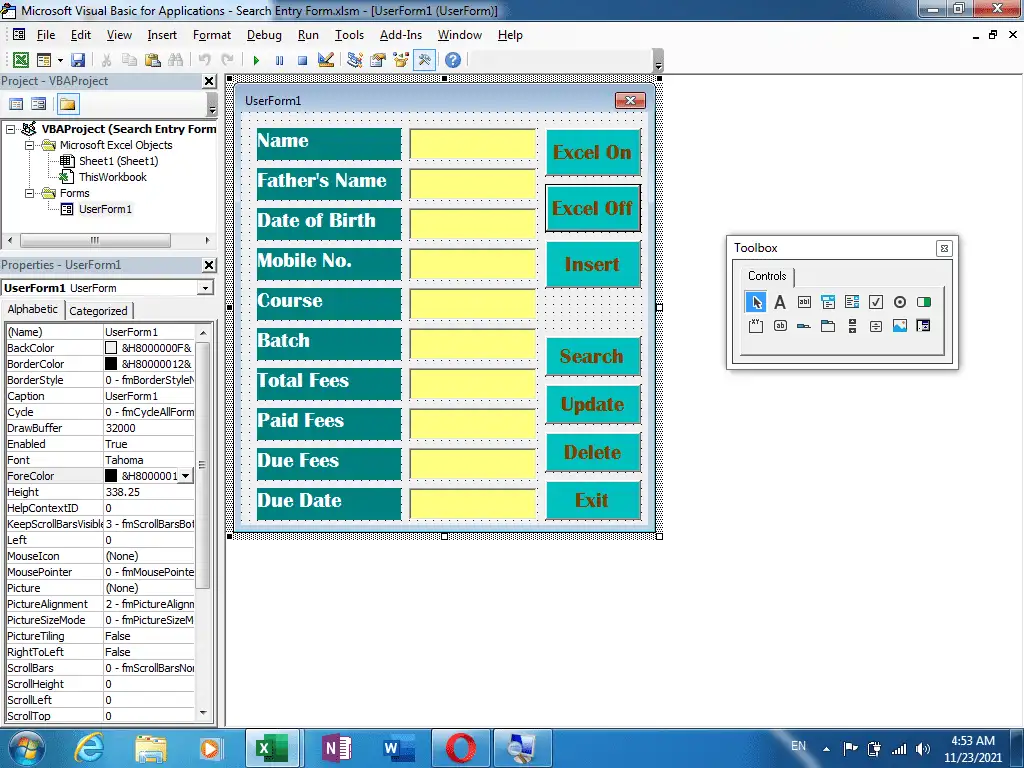Select Sheet1 (Sheet1) in the project tree
This screenshot has height=768, width=1024.
tap(118, 161)
